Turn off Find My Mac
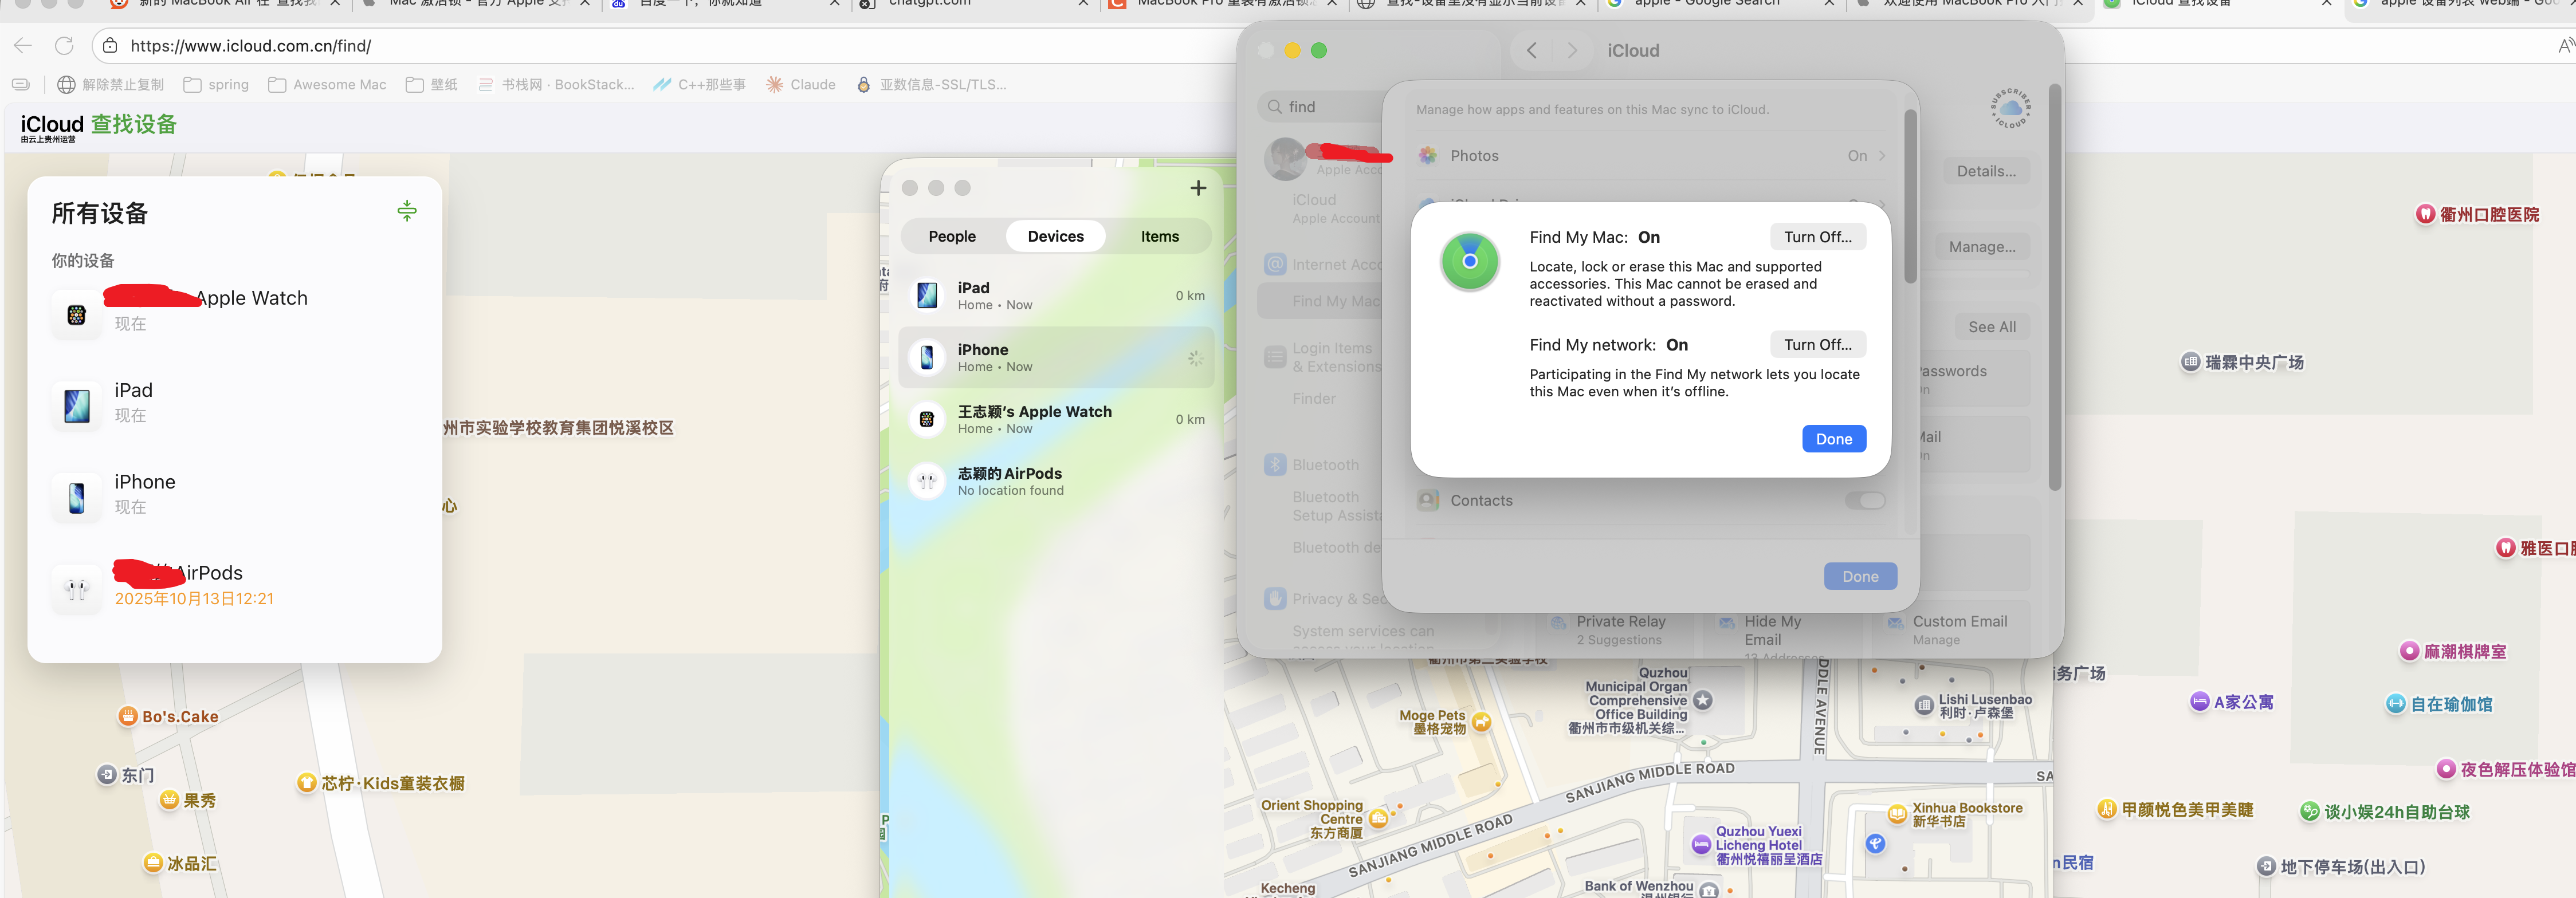2576x898 pixels. coord(1817,237)
